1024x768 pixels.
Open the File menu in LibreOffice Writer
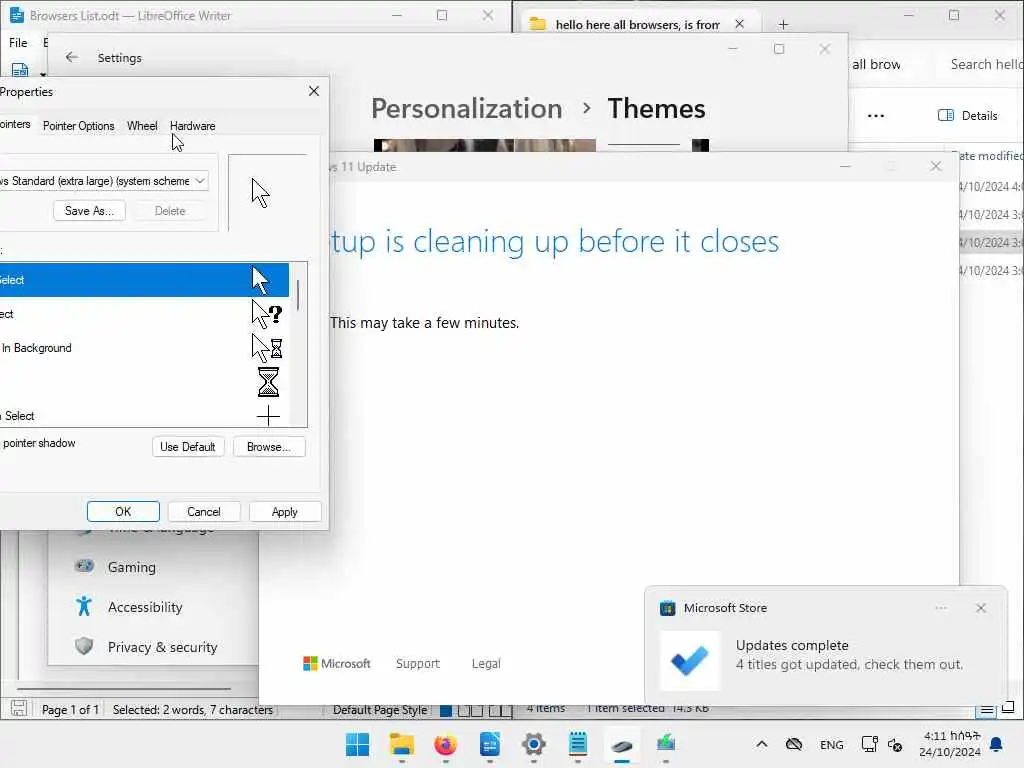click(x=18, y=42)
